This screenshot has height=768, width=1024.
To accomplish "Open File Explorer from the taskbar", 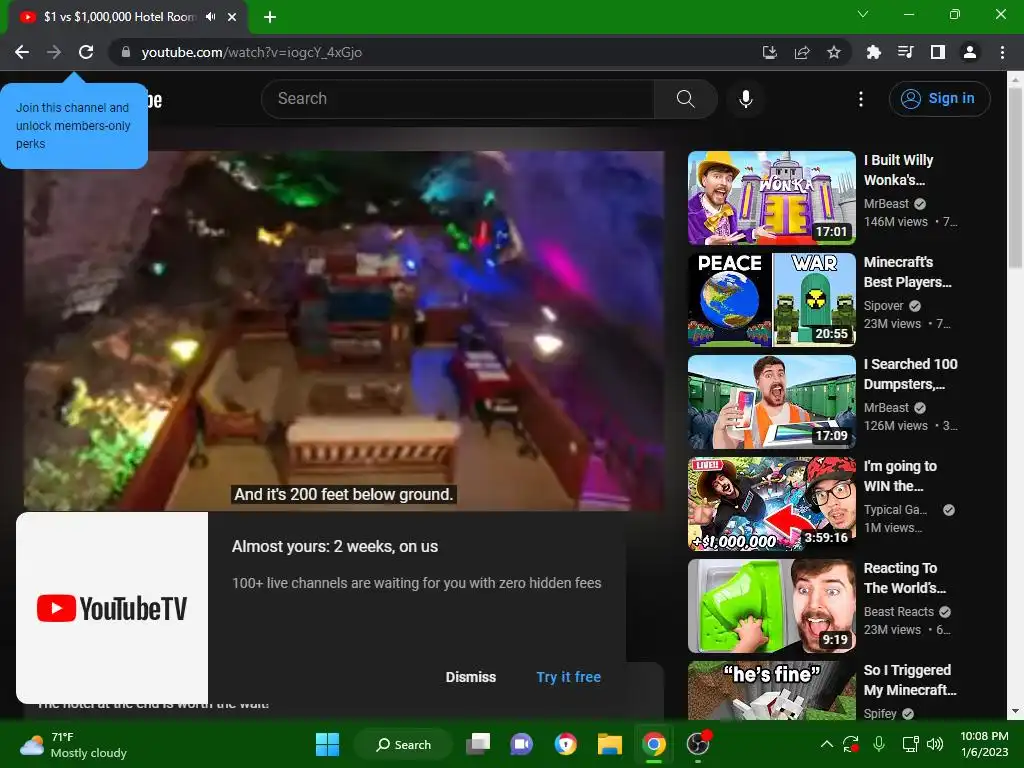I will (x=609, y=744).
